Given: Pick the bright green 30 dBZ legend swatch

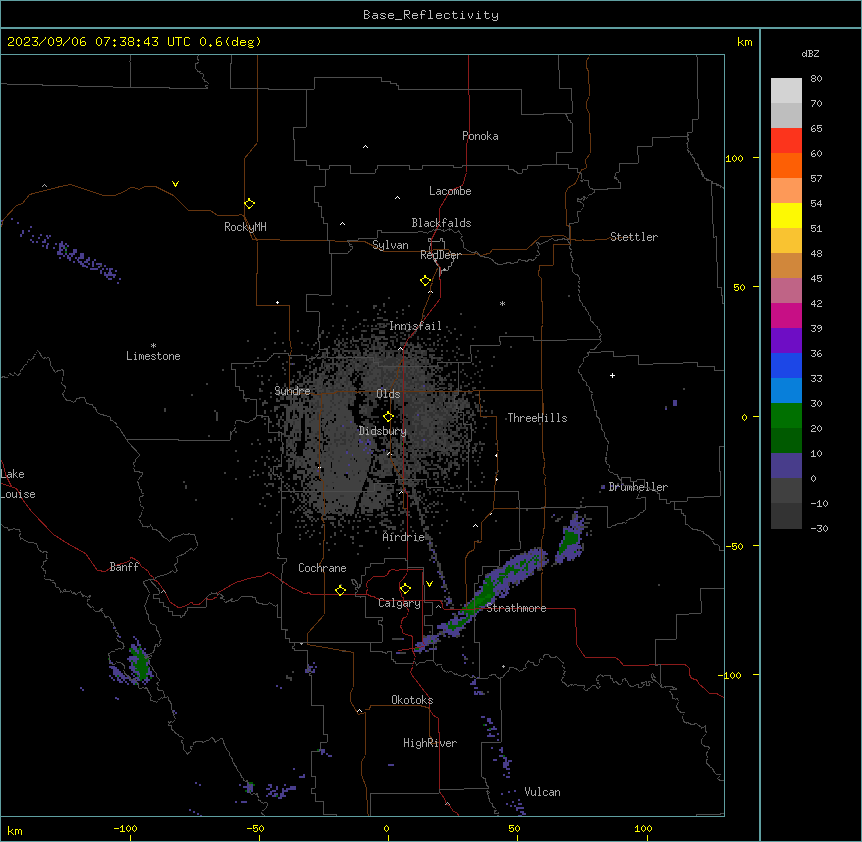Looking at the screenshot, I should (x=786, y=416).
